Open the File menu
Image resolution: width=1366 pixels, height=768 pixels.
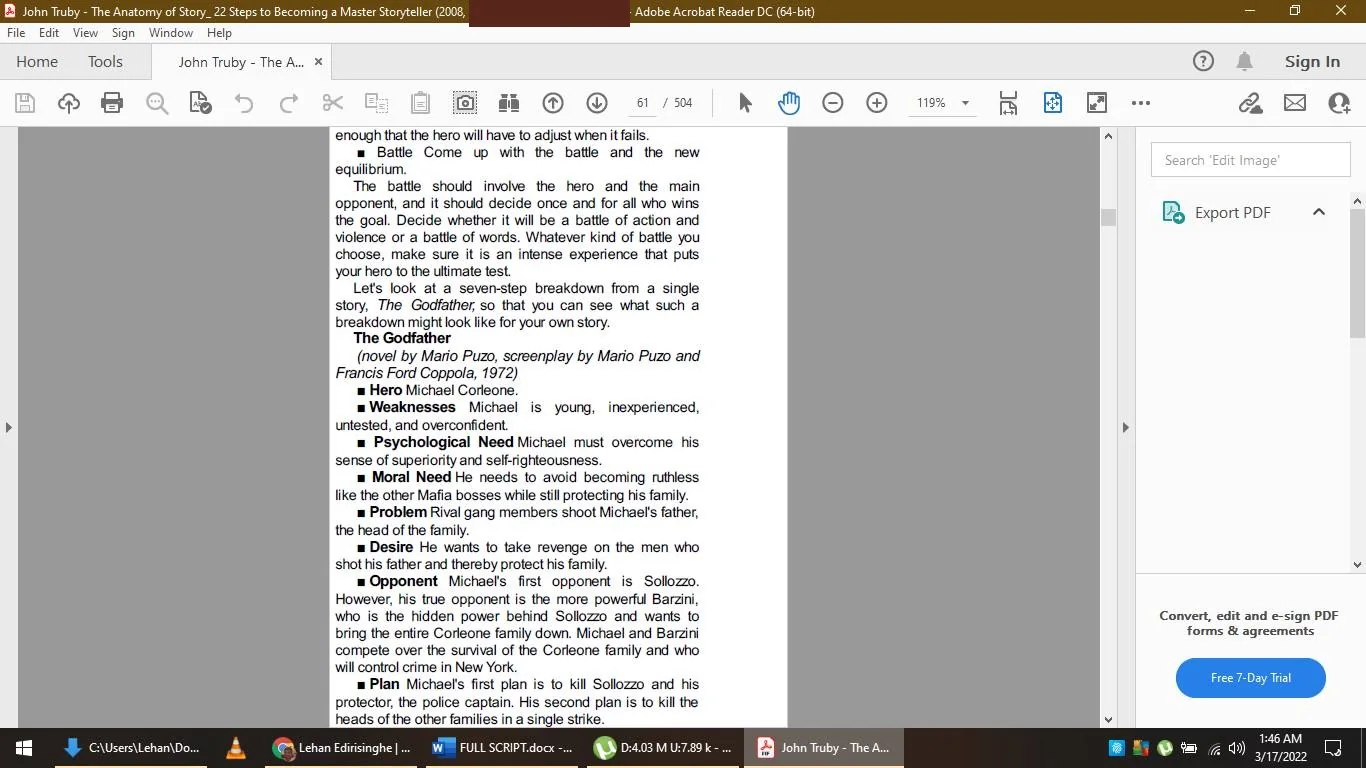16,33
